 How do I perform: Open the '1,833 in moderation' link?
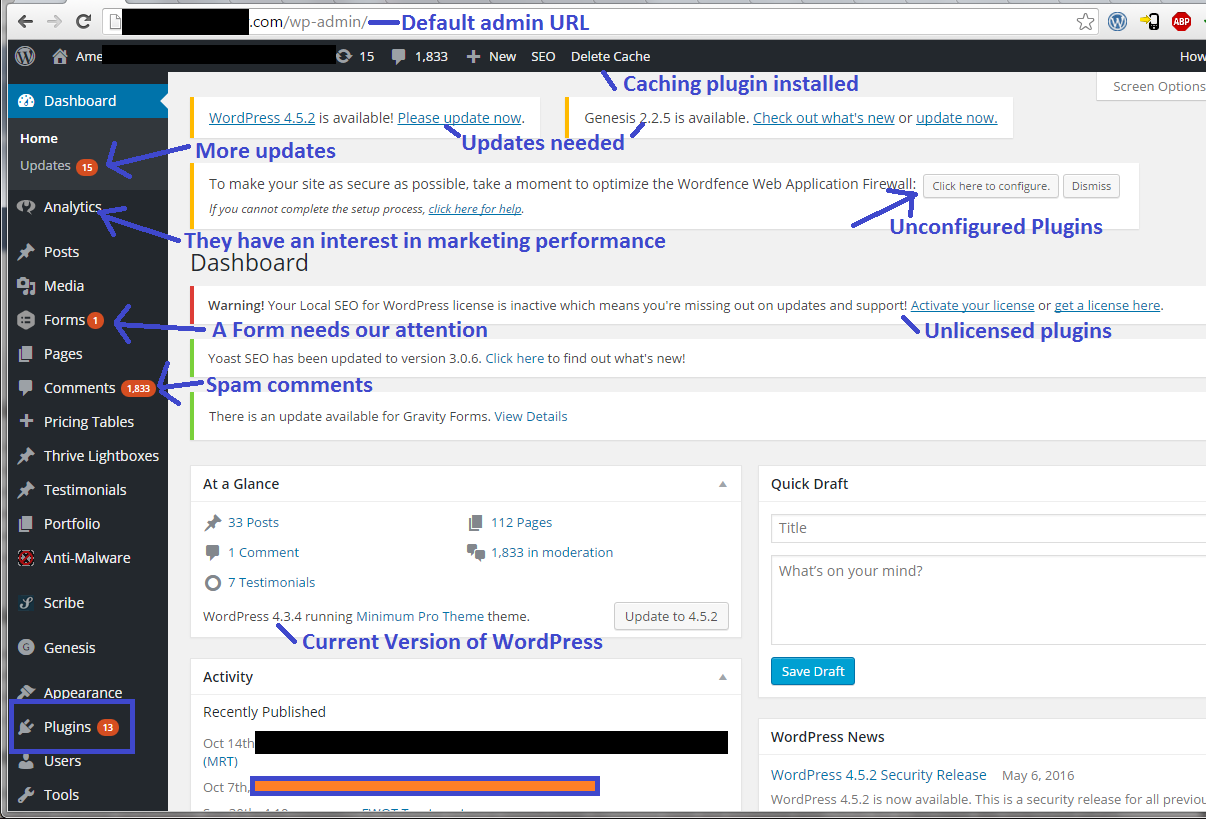tap(552, 552)
